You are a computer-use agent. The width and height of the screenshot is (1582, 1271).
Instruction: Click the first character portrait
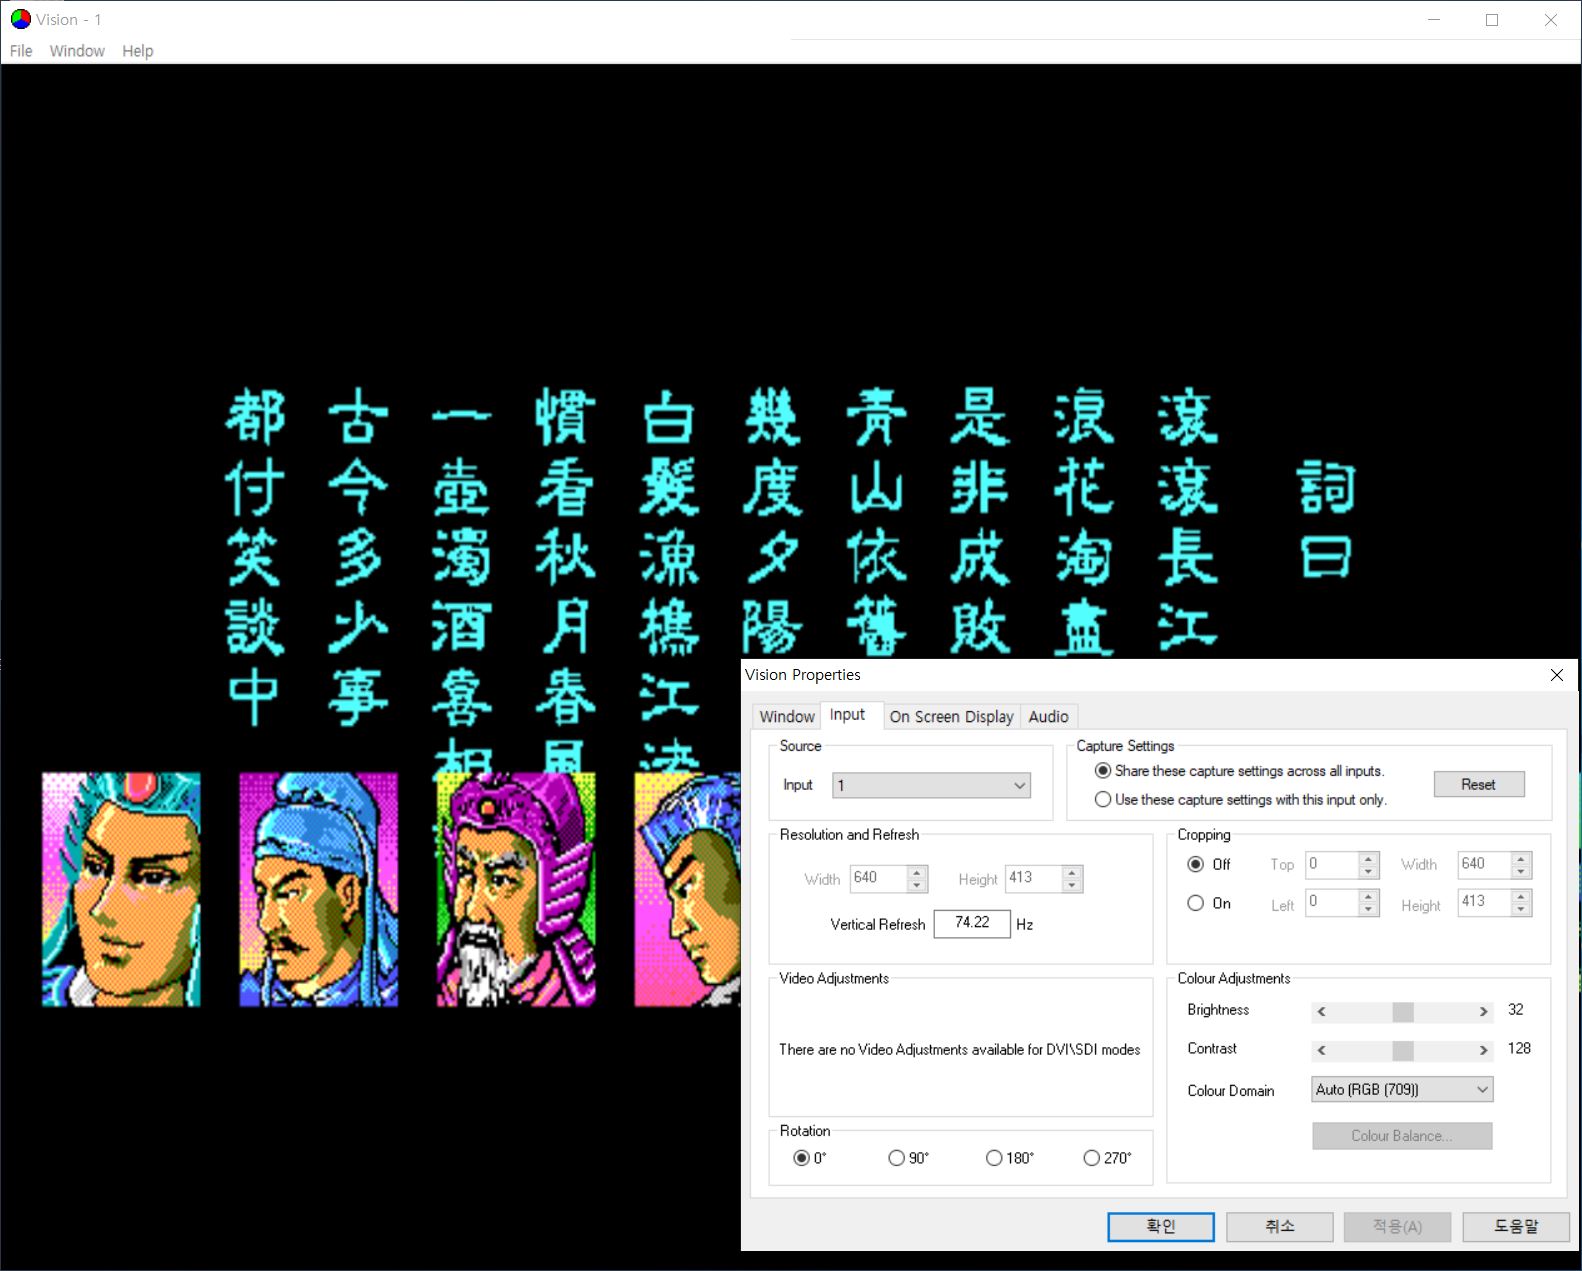pyautogui.click(x=121, y=889)
